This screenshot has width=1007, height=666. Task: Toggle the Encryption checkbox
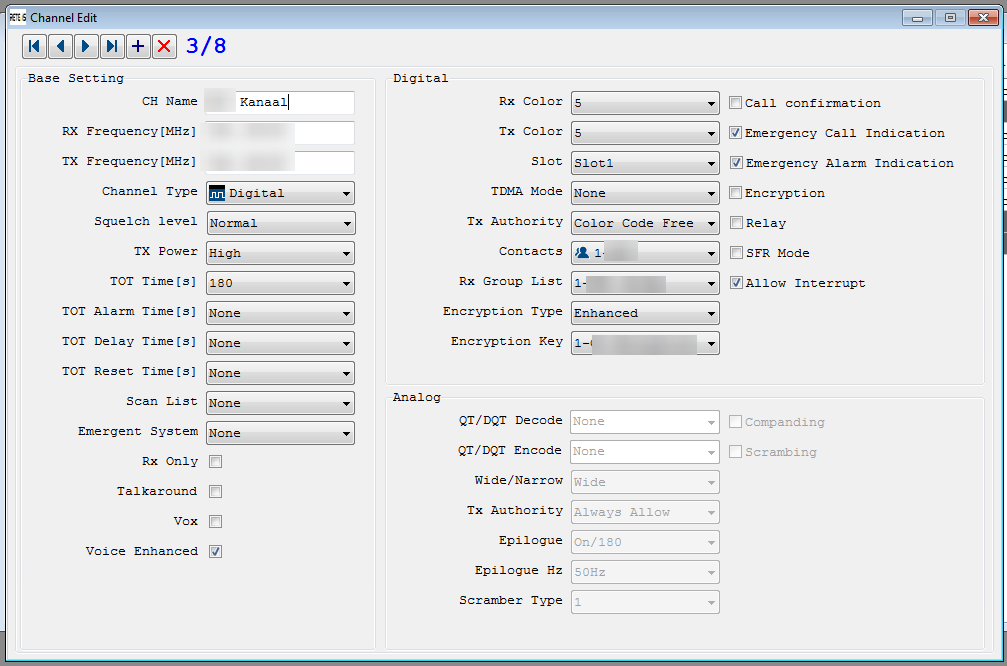tap(735, 193)
